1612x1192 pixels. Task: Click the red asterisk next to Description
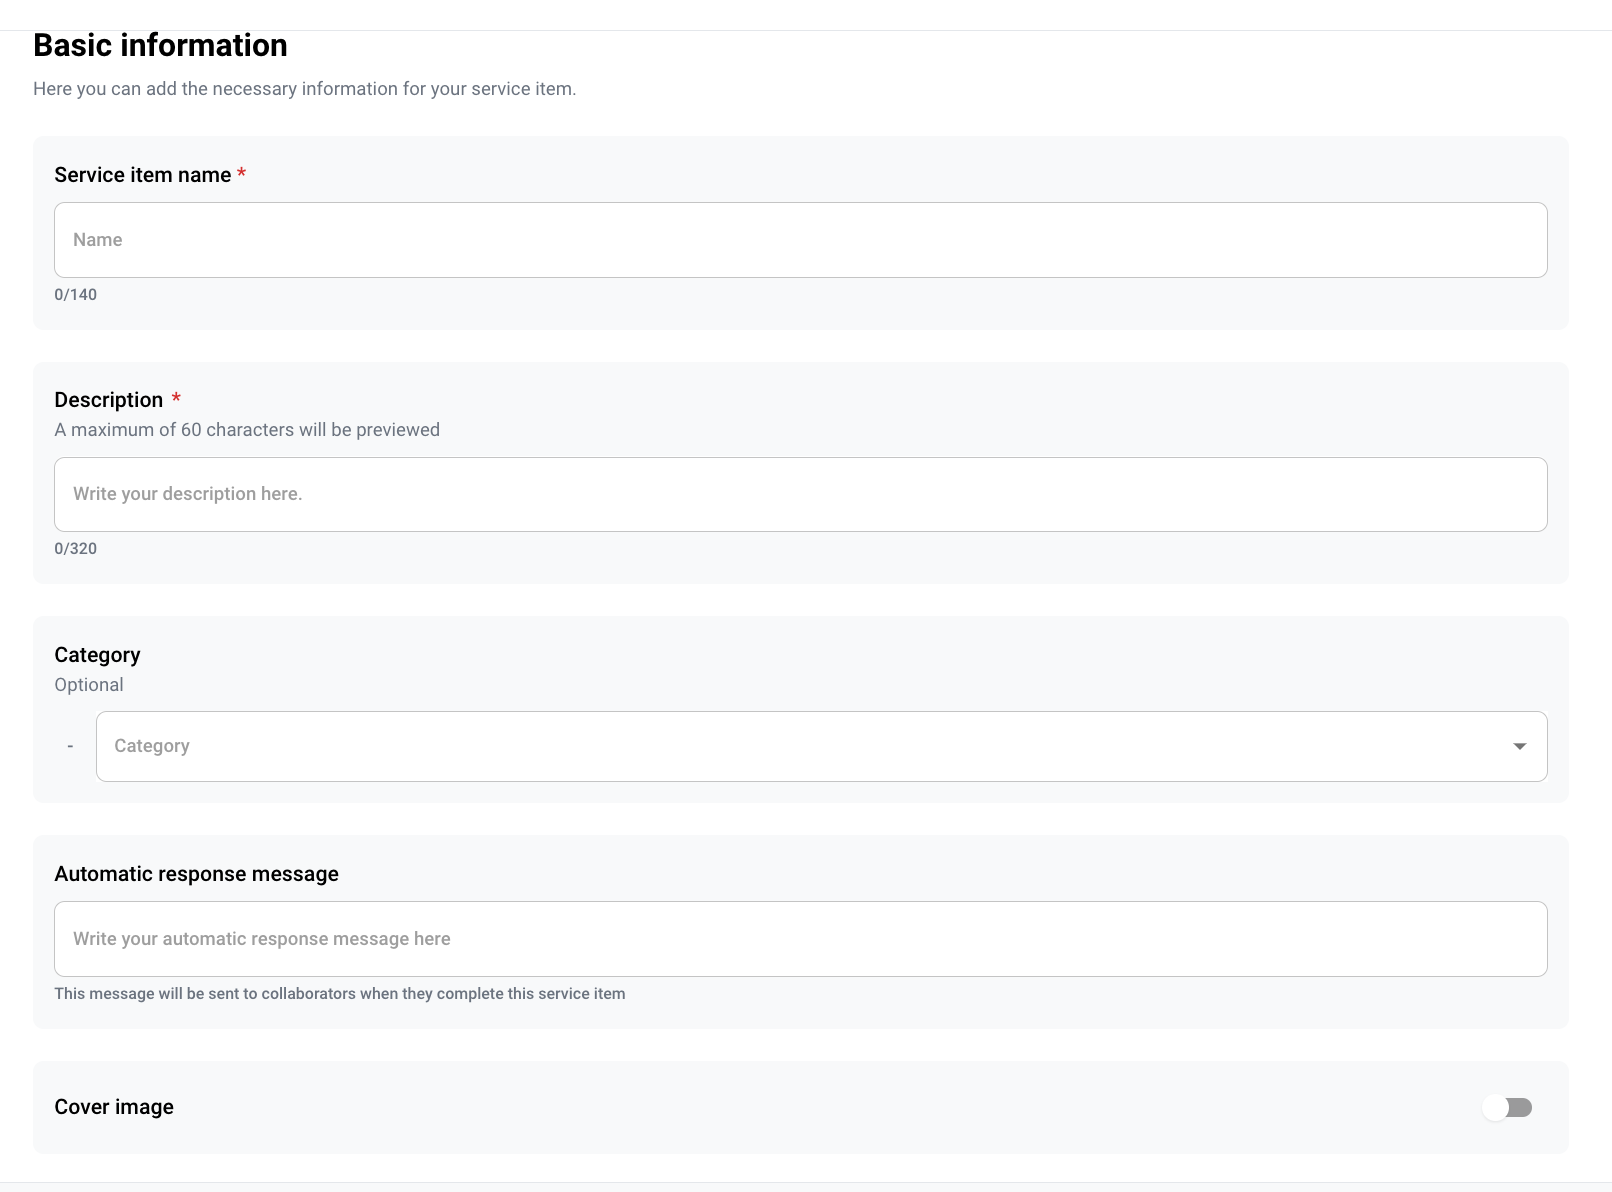click(x=176, y=399)
